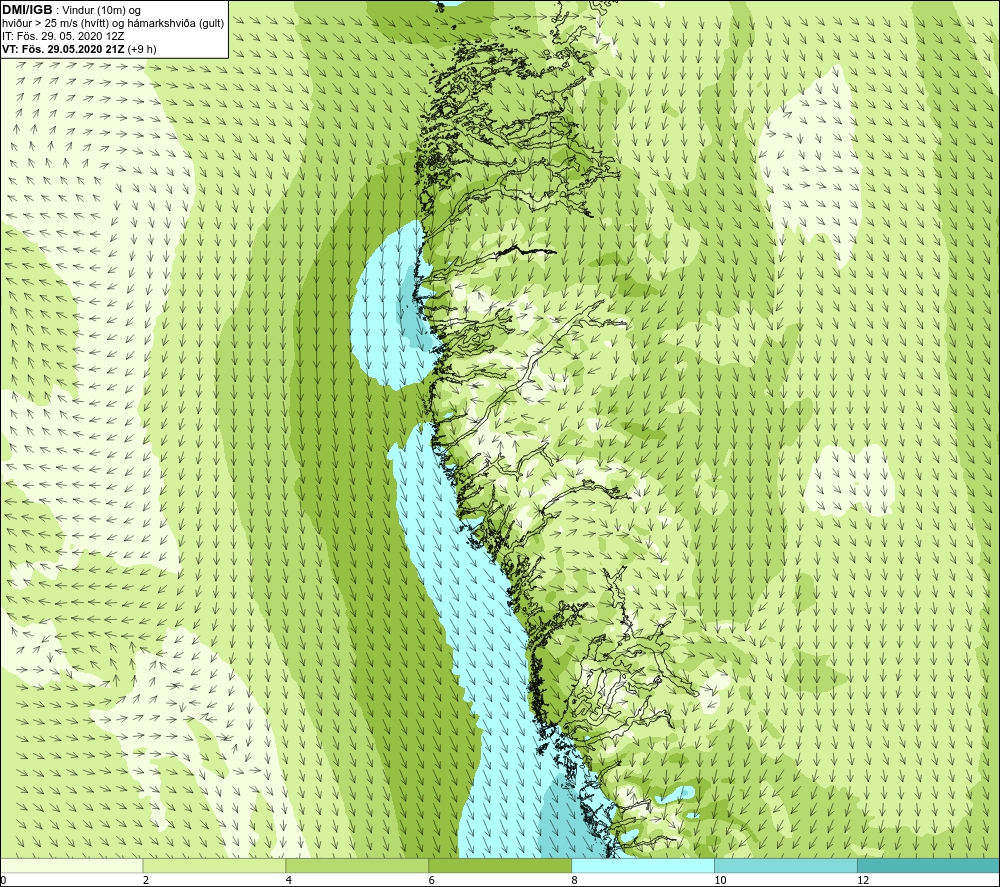Select the 8–10 m/s light cyan scale segment
The image size is (1000, 887).
pos(643,865)
